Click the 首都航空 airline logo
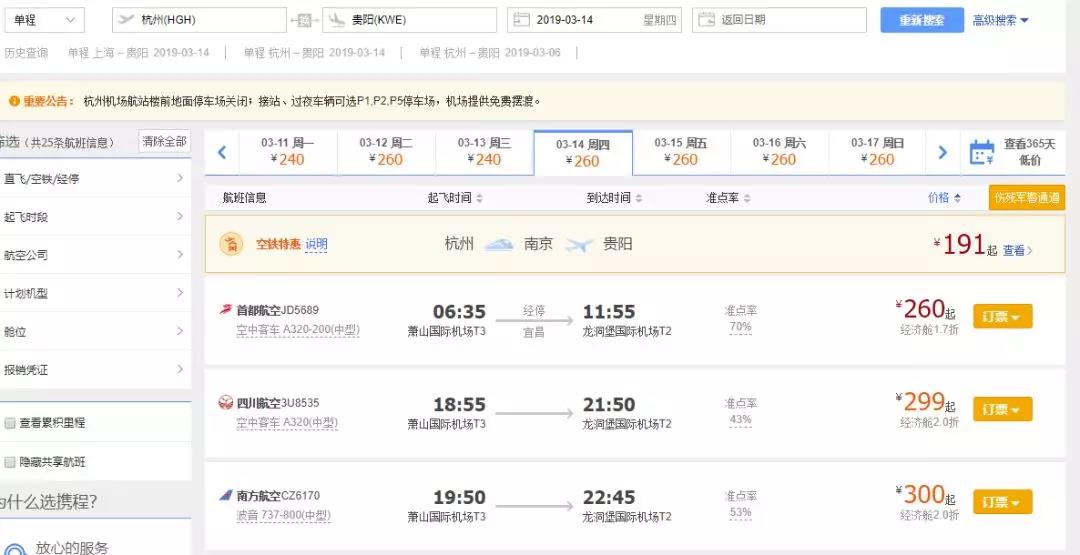Screen dimensions: 1080x555 click(225, 310)
